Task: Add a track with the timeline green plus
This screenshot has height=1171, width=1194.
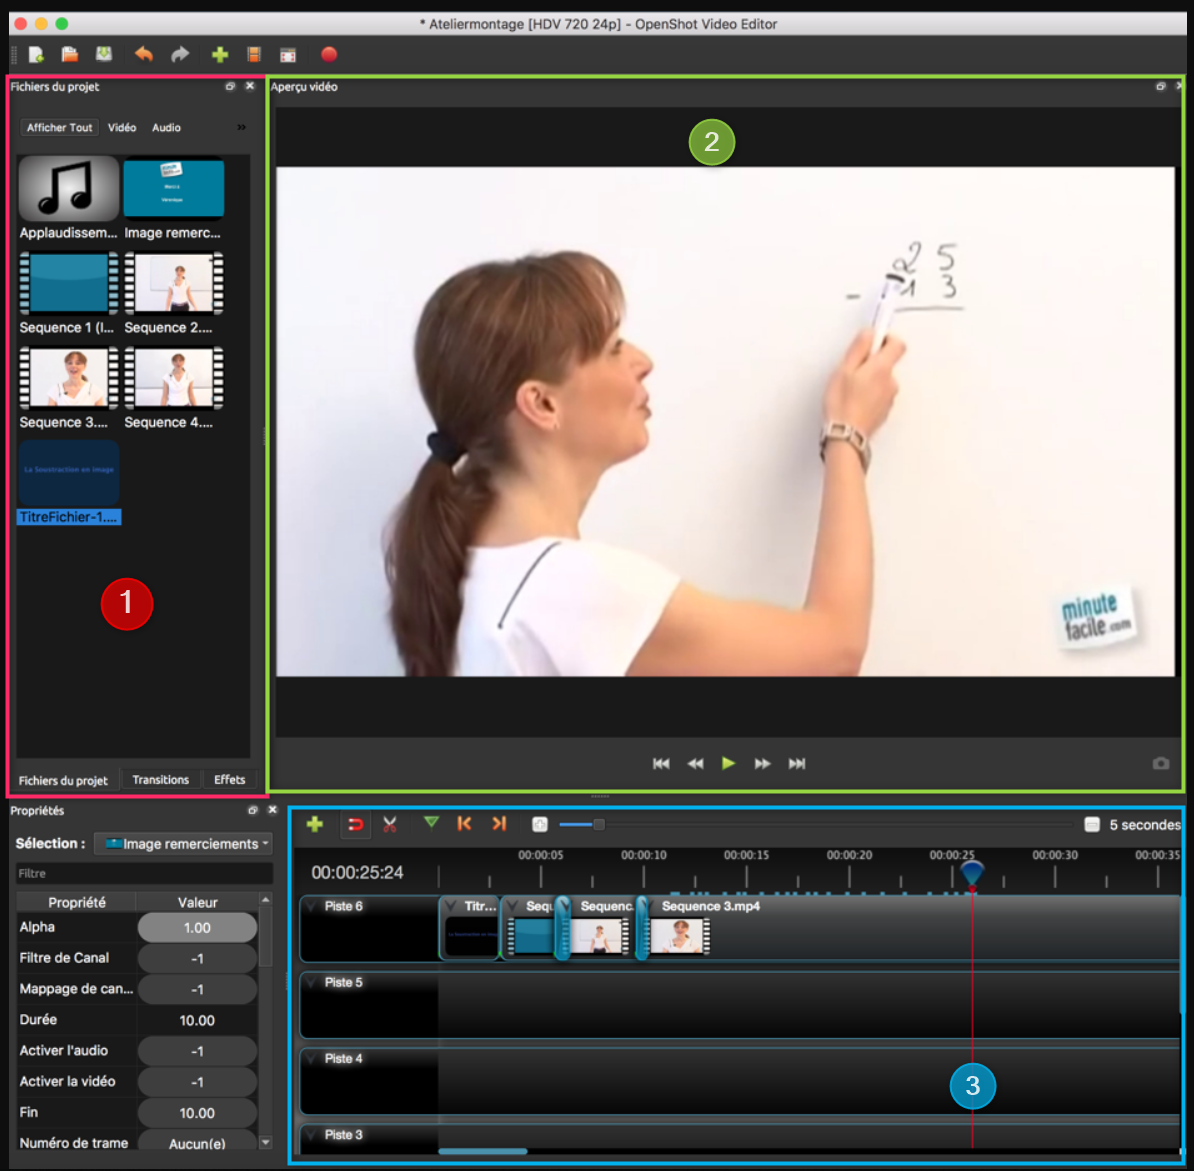Action: 314,824
